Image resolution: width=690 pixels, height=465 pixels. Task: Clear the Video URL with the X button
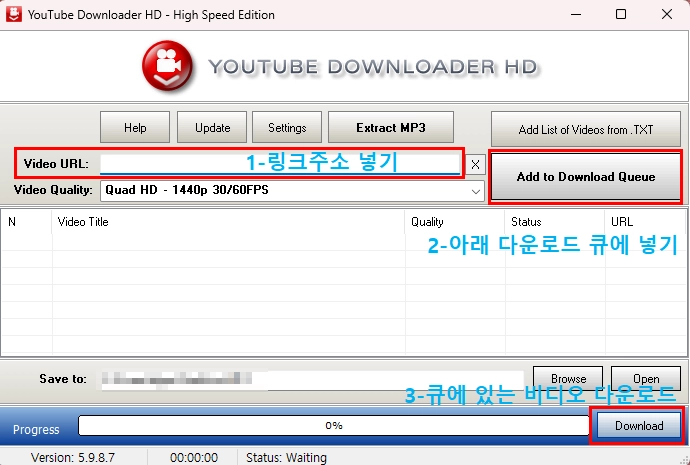(x=475, y=165)
